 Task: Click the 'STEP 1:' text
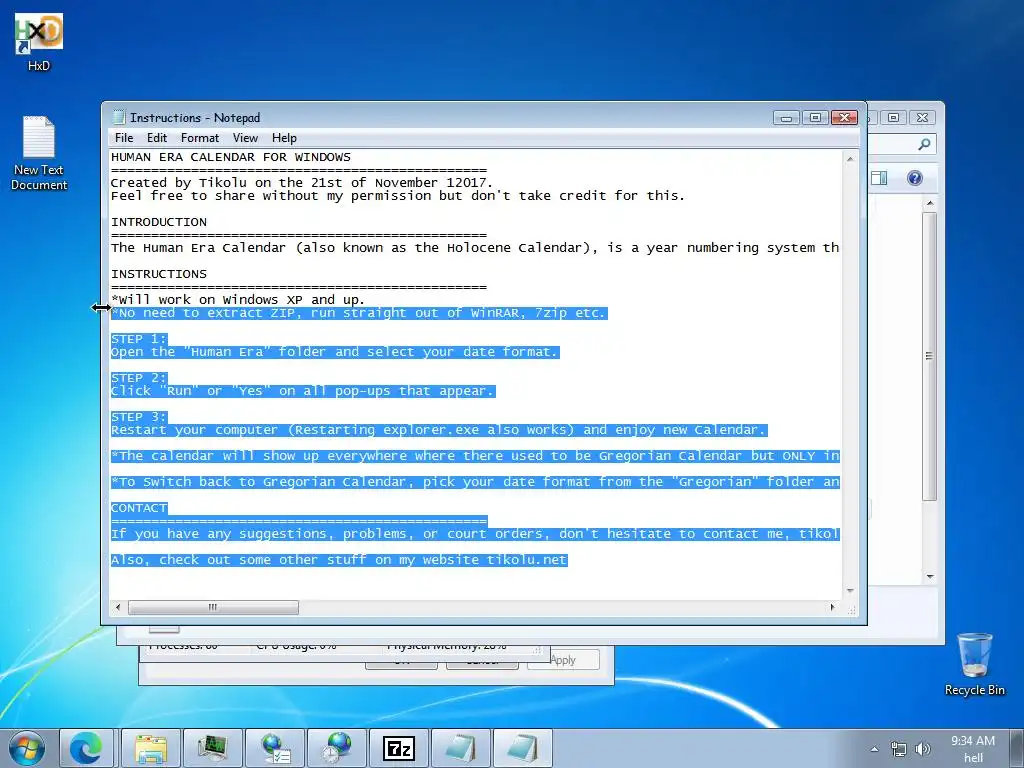pyautogui.click(x=139, y=339)
